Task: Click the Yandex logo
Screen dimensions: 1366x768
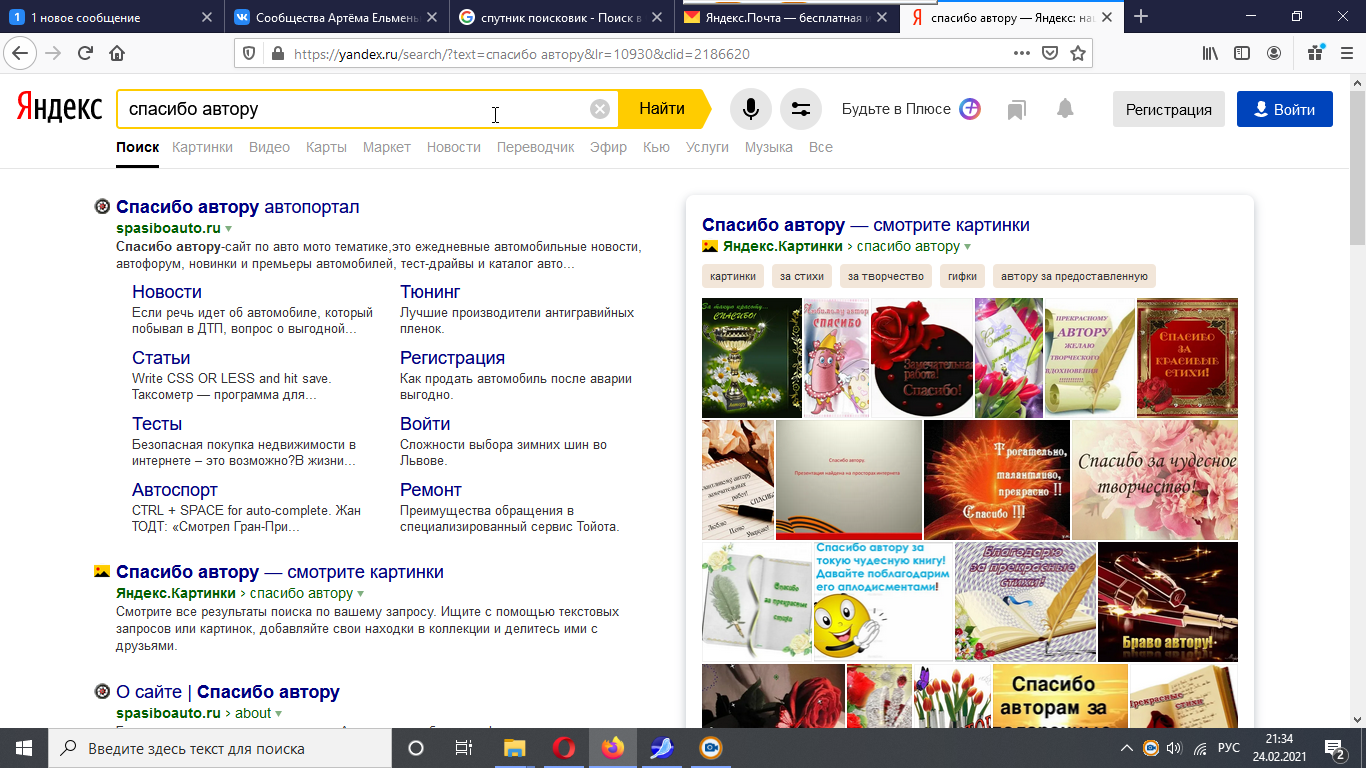Action: click(x=59, y=109)
